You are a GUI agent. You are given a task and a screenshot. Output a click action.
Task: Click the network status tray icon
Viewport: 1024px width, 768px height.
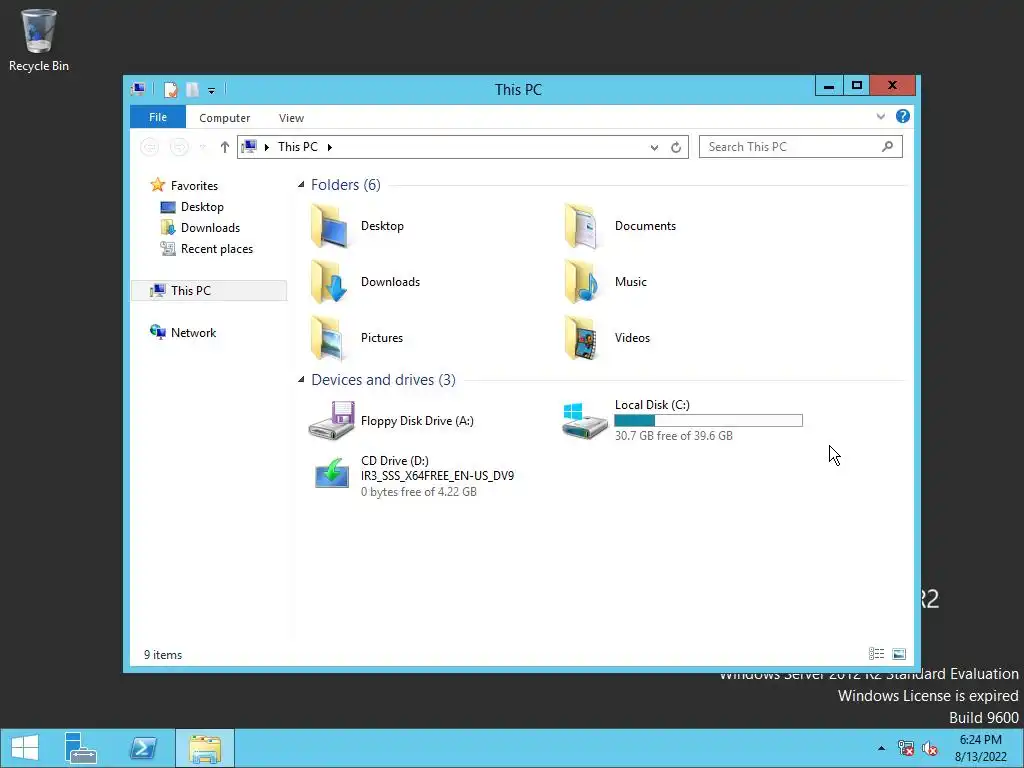[x=905, y=748]
